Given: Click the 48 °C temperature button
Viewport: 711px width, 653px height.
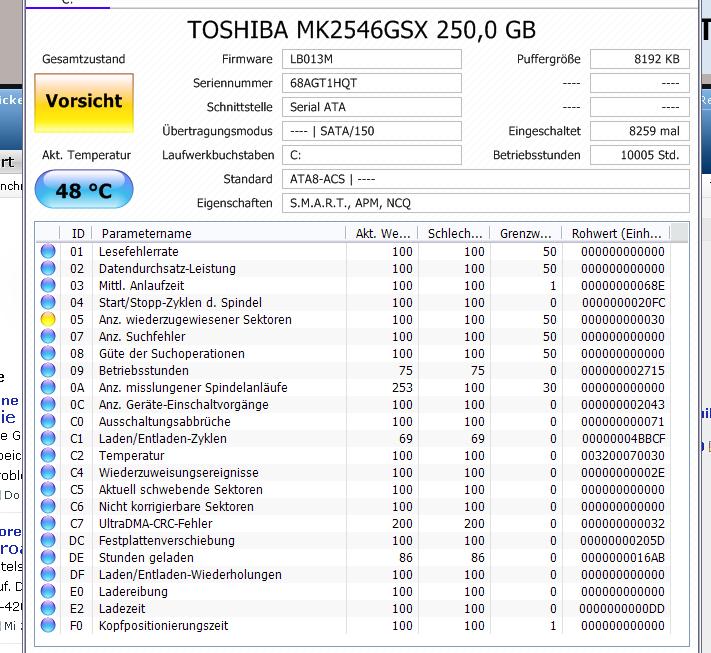Looking at the screenshot, I should pyautogui.click(x=84, y=189).
